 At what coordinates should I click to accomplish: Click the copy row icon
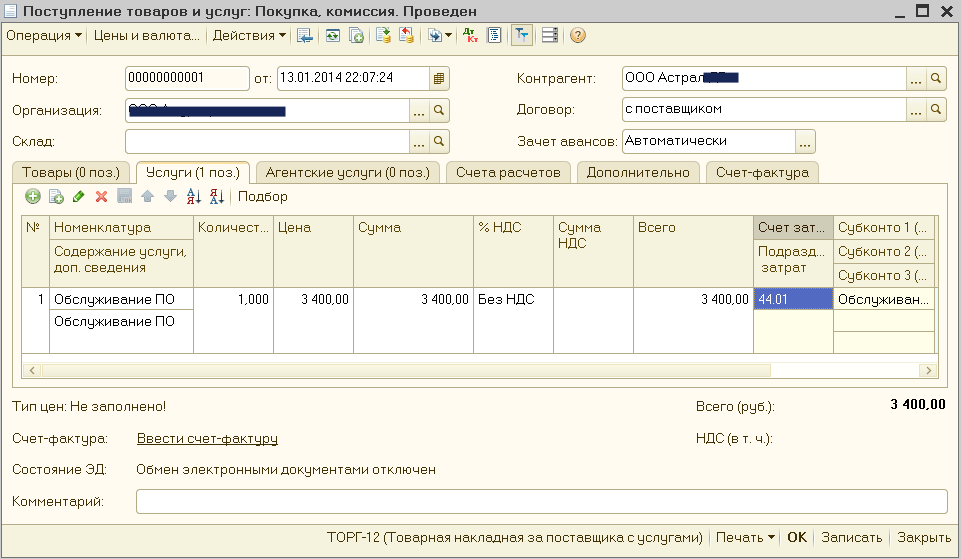click(x=56, y=197)
